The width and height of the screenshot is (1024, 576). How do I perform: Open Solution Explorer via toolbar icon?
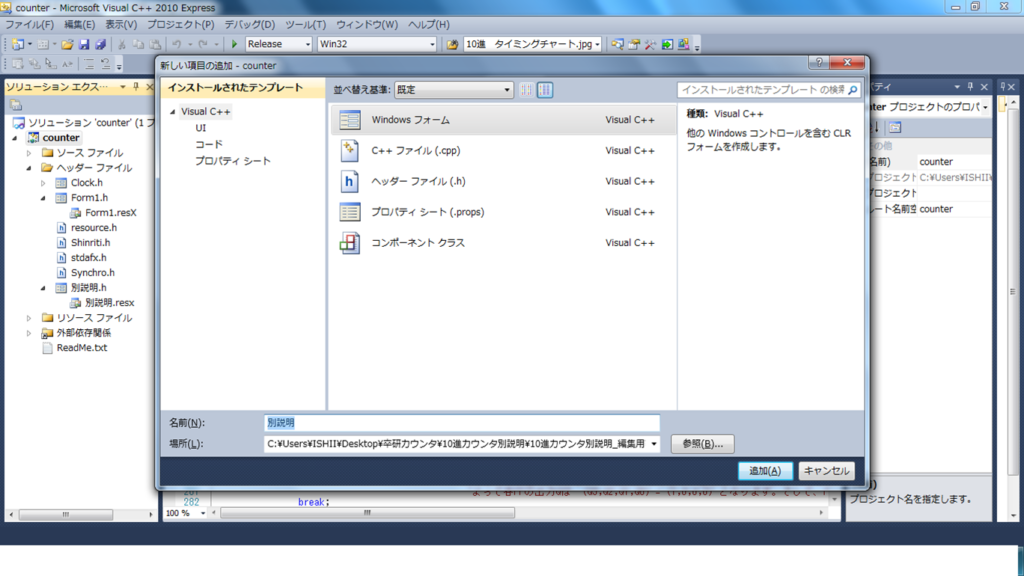click(617, 44)
